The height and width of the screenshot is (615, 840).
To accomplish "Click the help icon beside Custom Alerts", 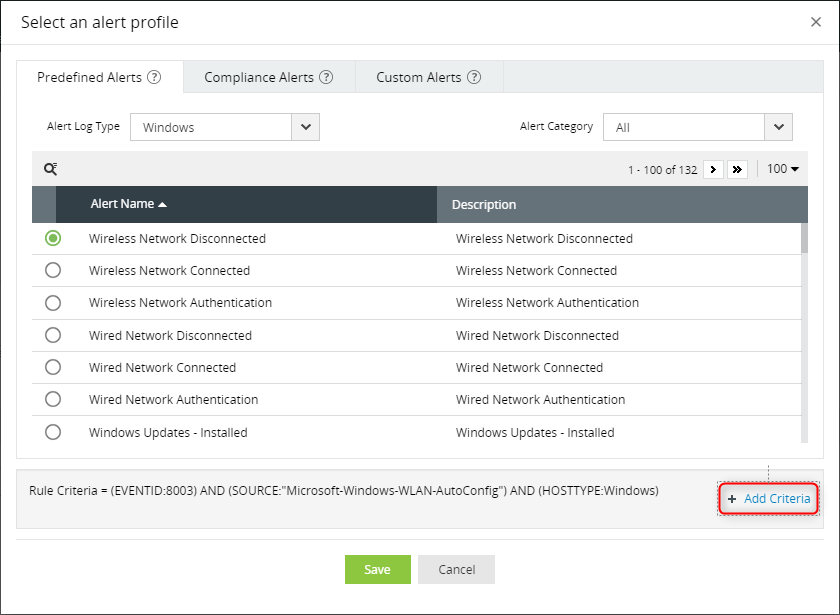I will pos(474,77).
